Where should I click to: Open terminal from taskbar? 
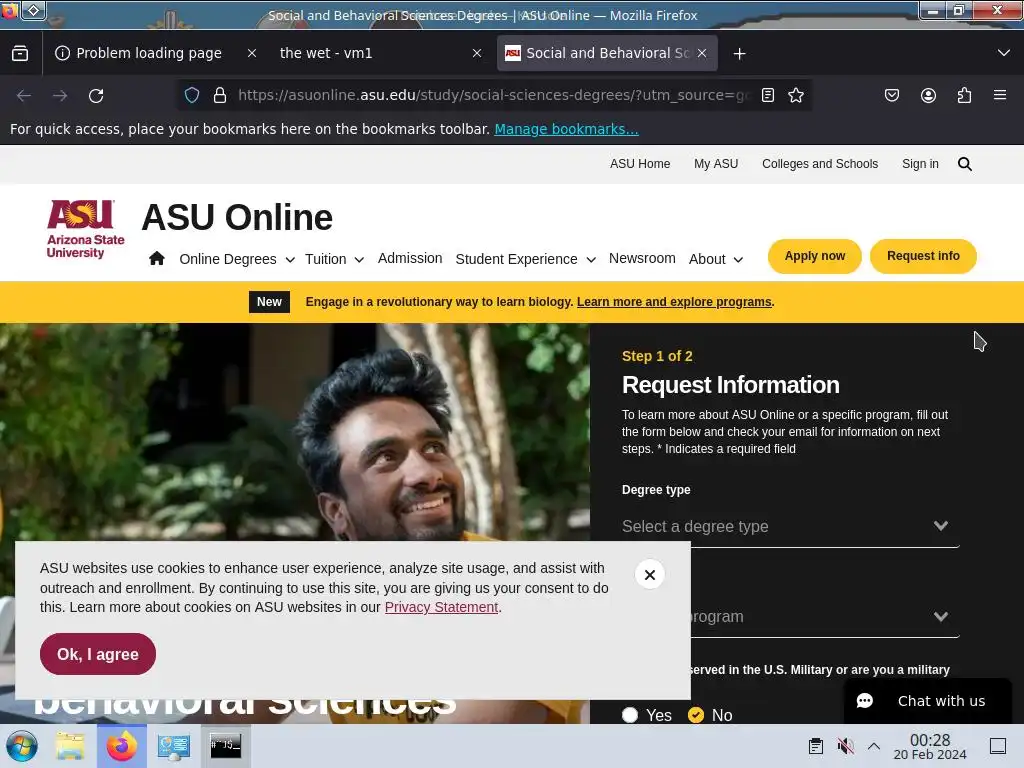click(225, 746)
